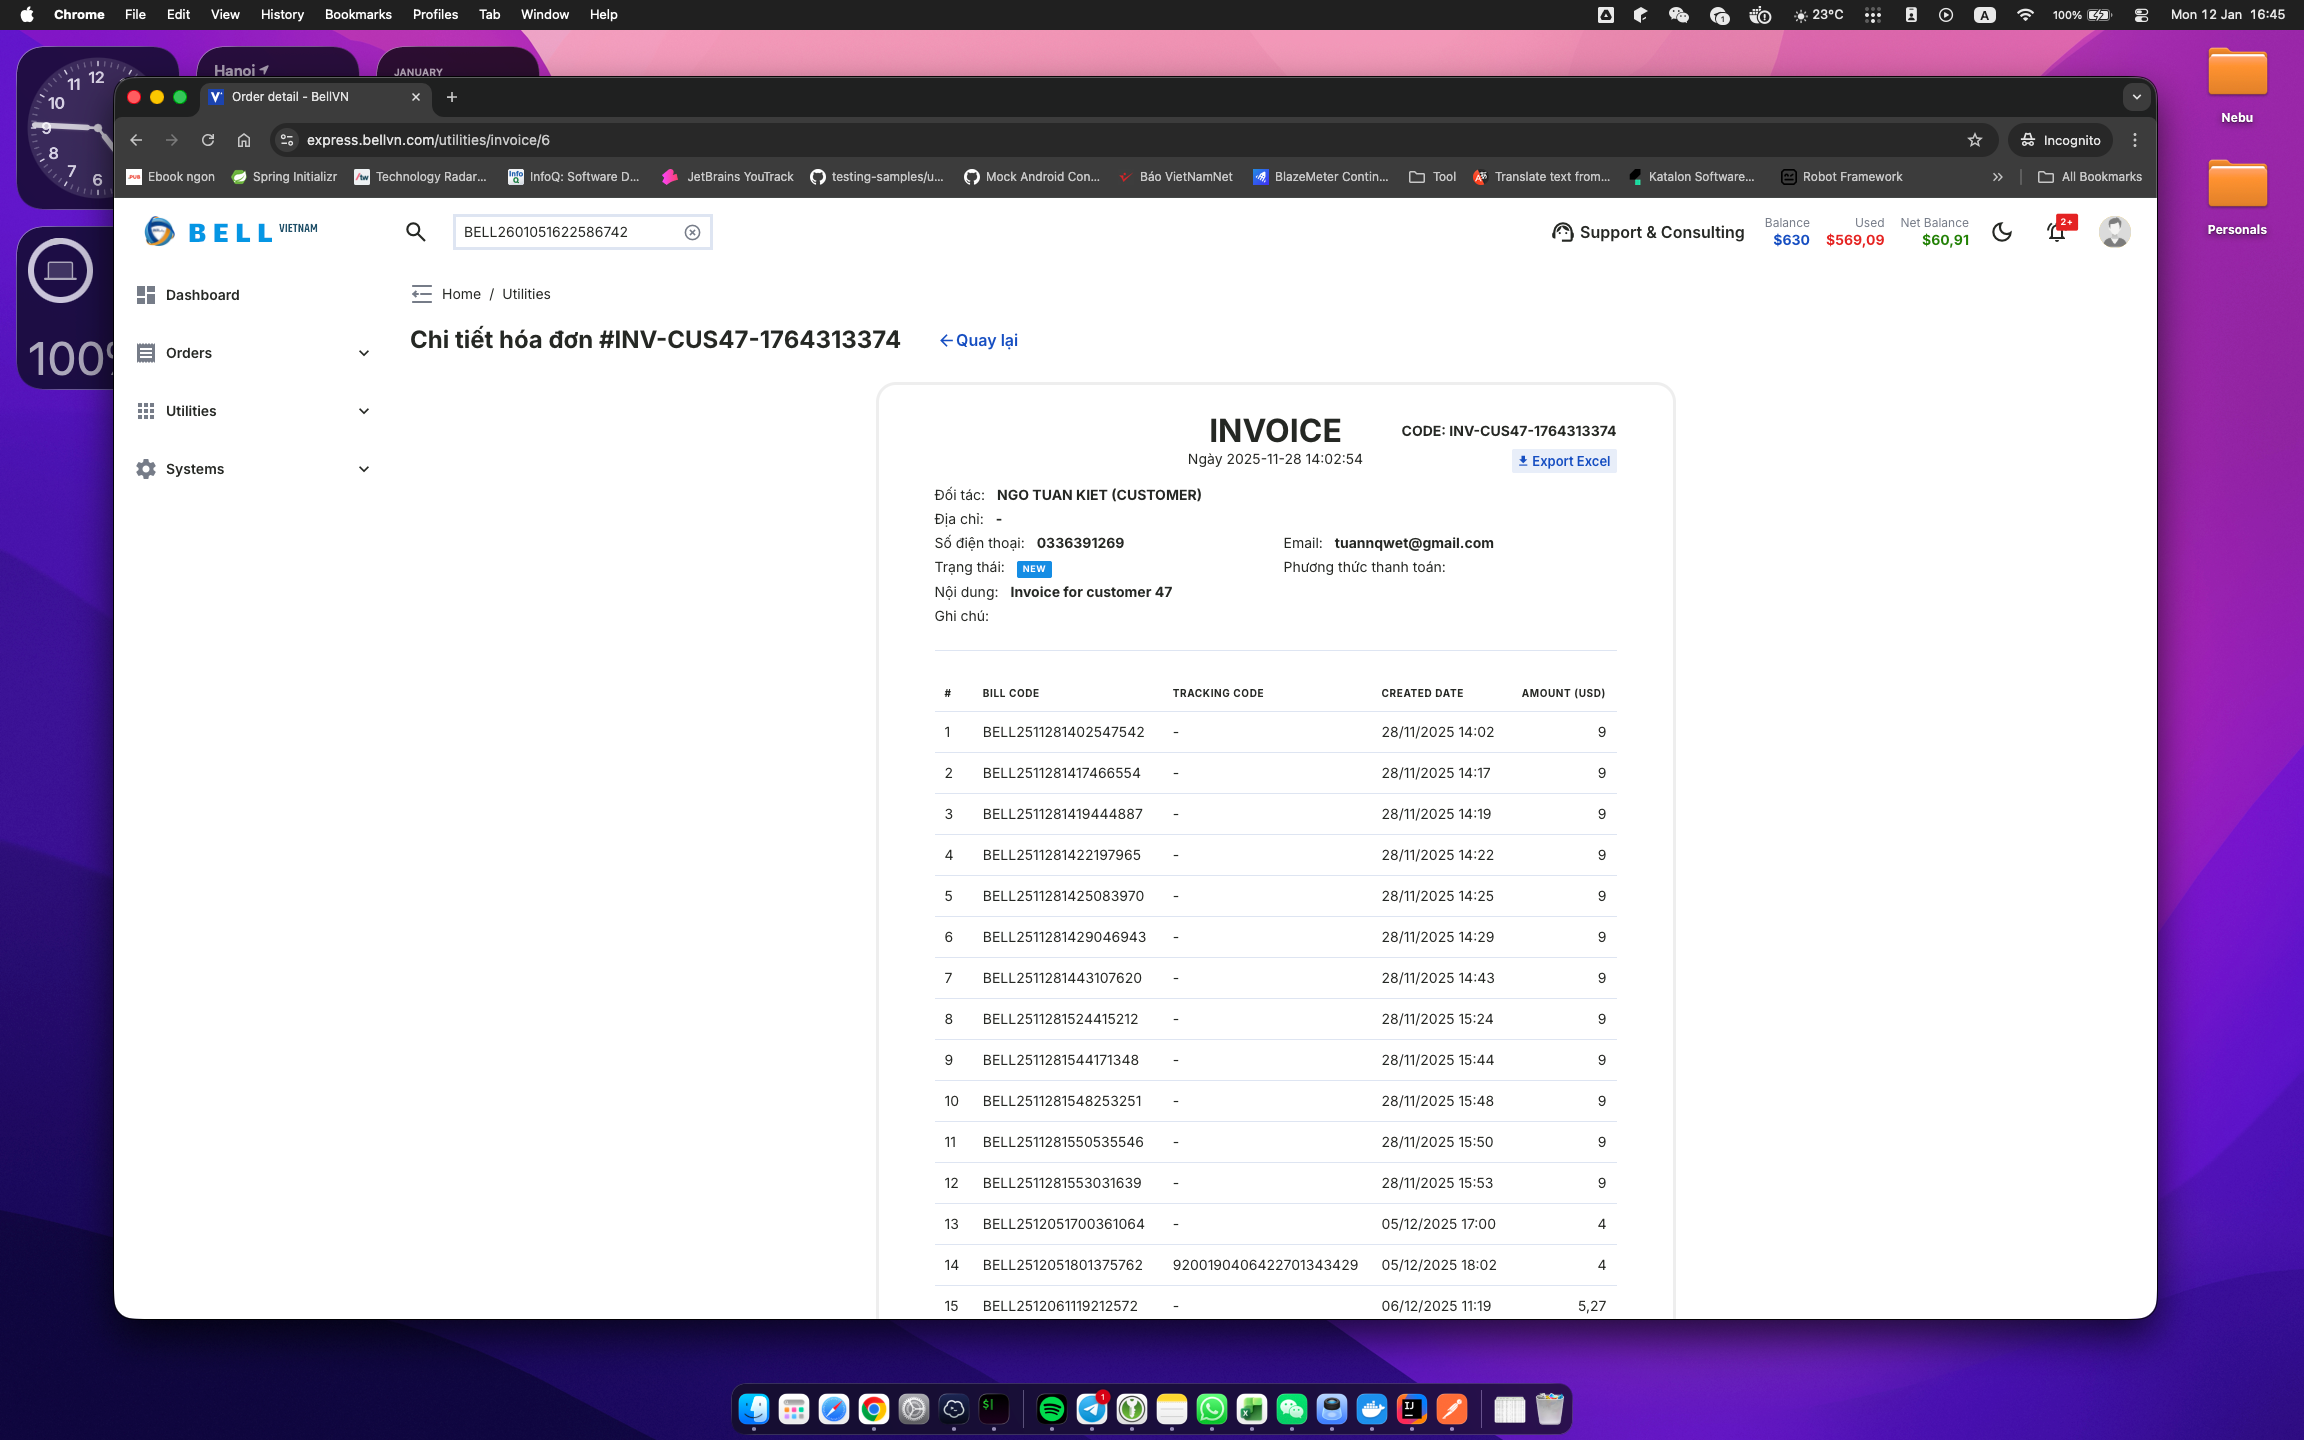Click the Export Excel button

tap(1564, 461)
